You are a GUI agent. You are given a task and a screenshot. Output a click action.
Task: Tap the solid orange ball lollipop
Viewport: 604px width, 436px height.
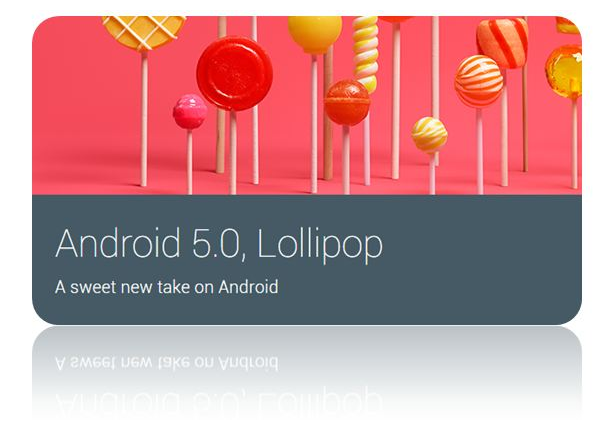(347, 102)
